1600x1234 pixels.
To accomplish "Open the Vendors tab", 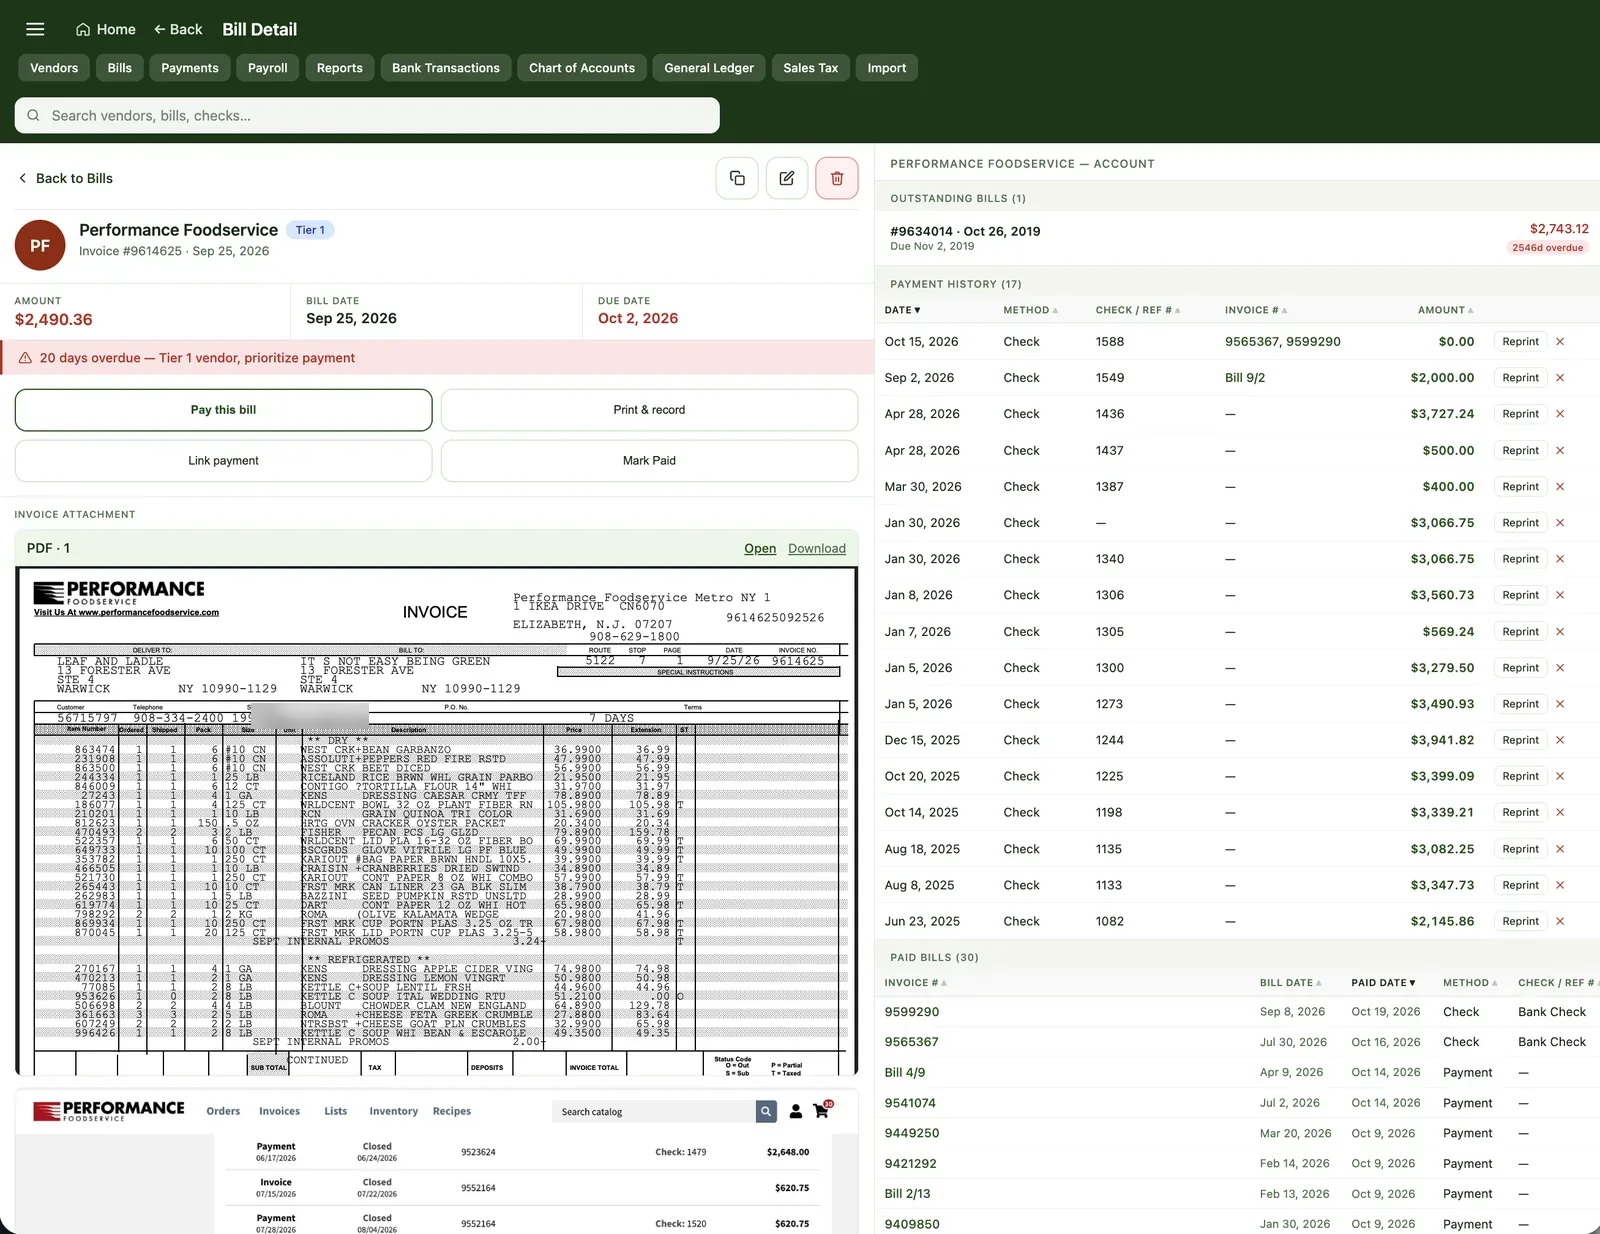I will tap(54, 68).
